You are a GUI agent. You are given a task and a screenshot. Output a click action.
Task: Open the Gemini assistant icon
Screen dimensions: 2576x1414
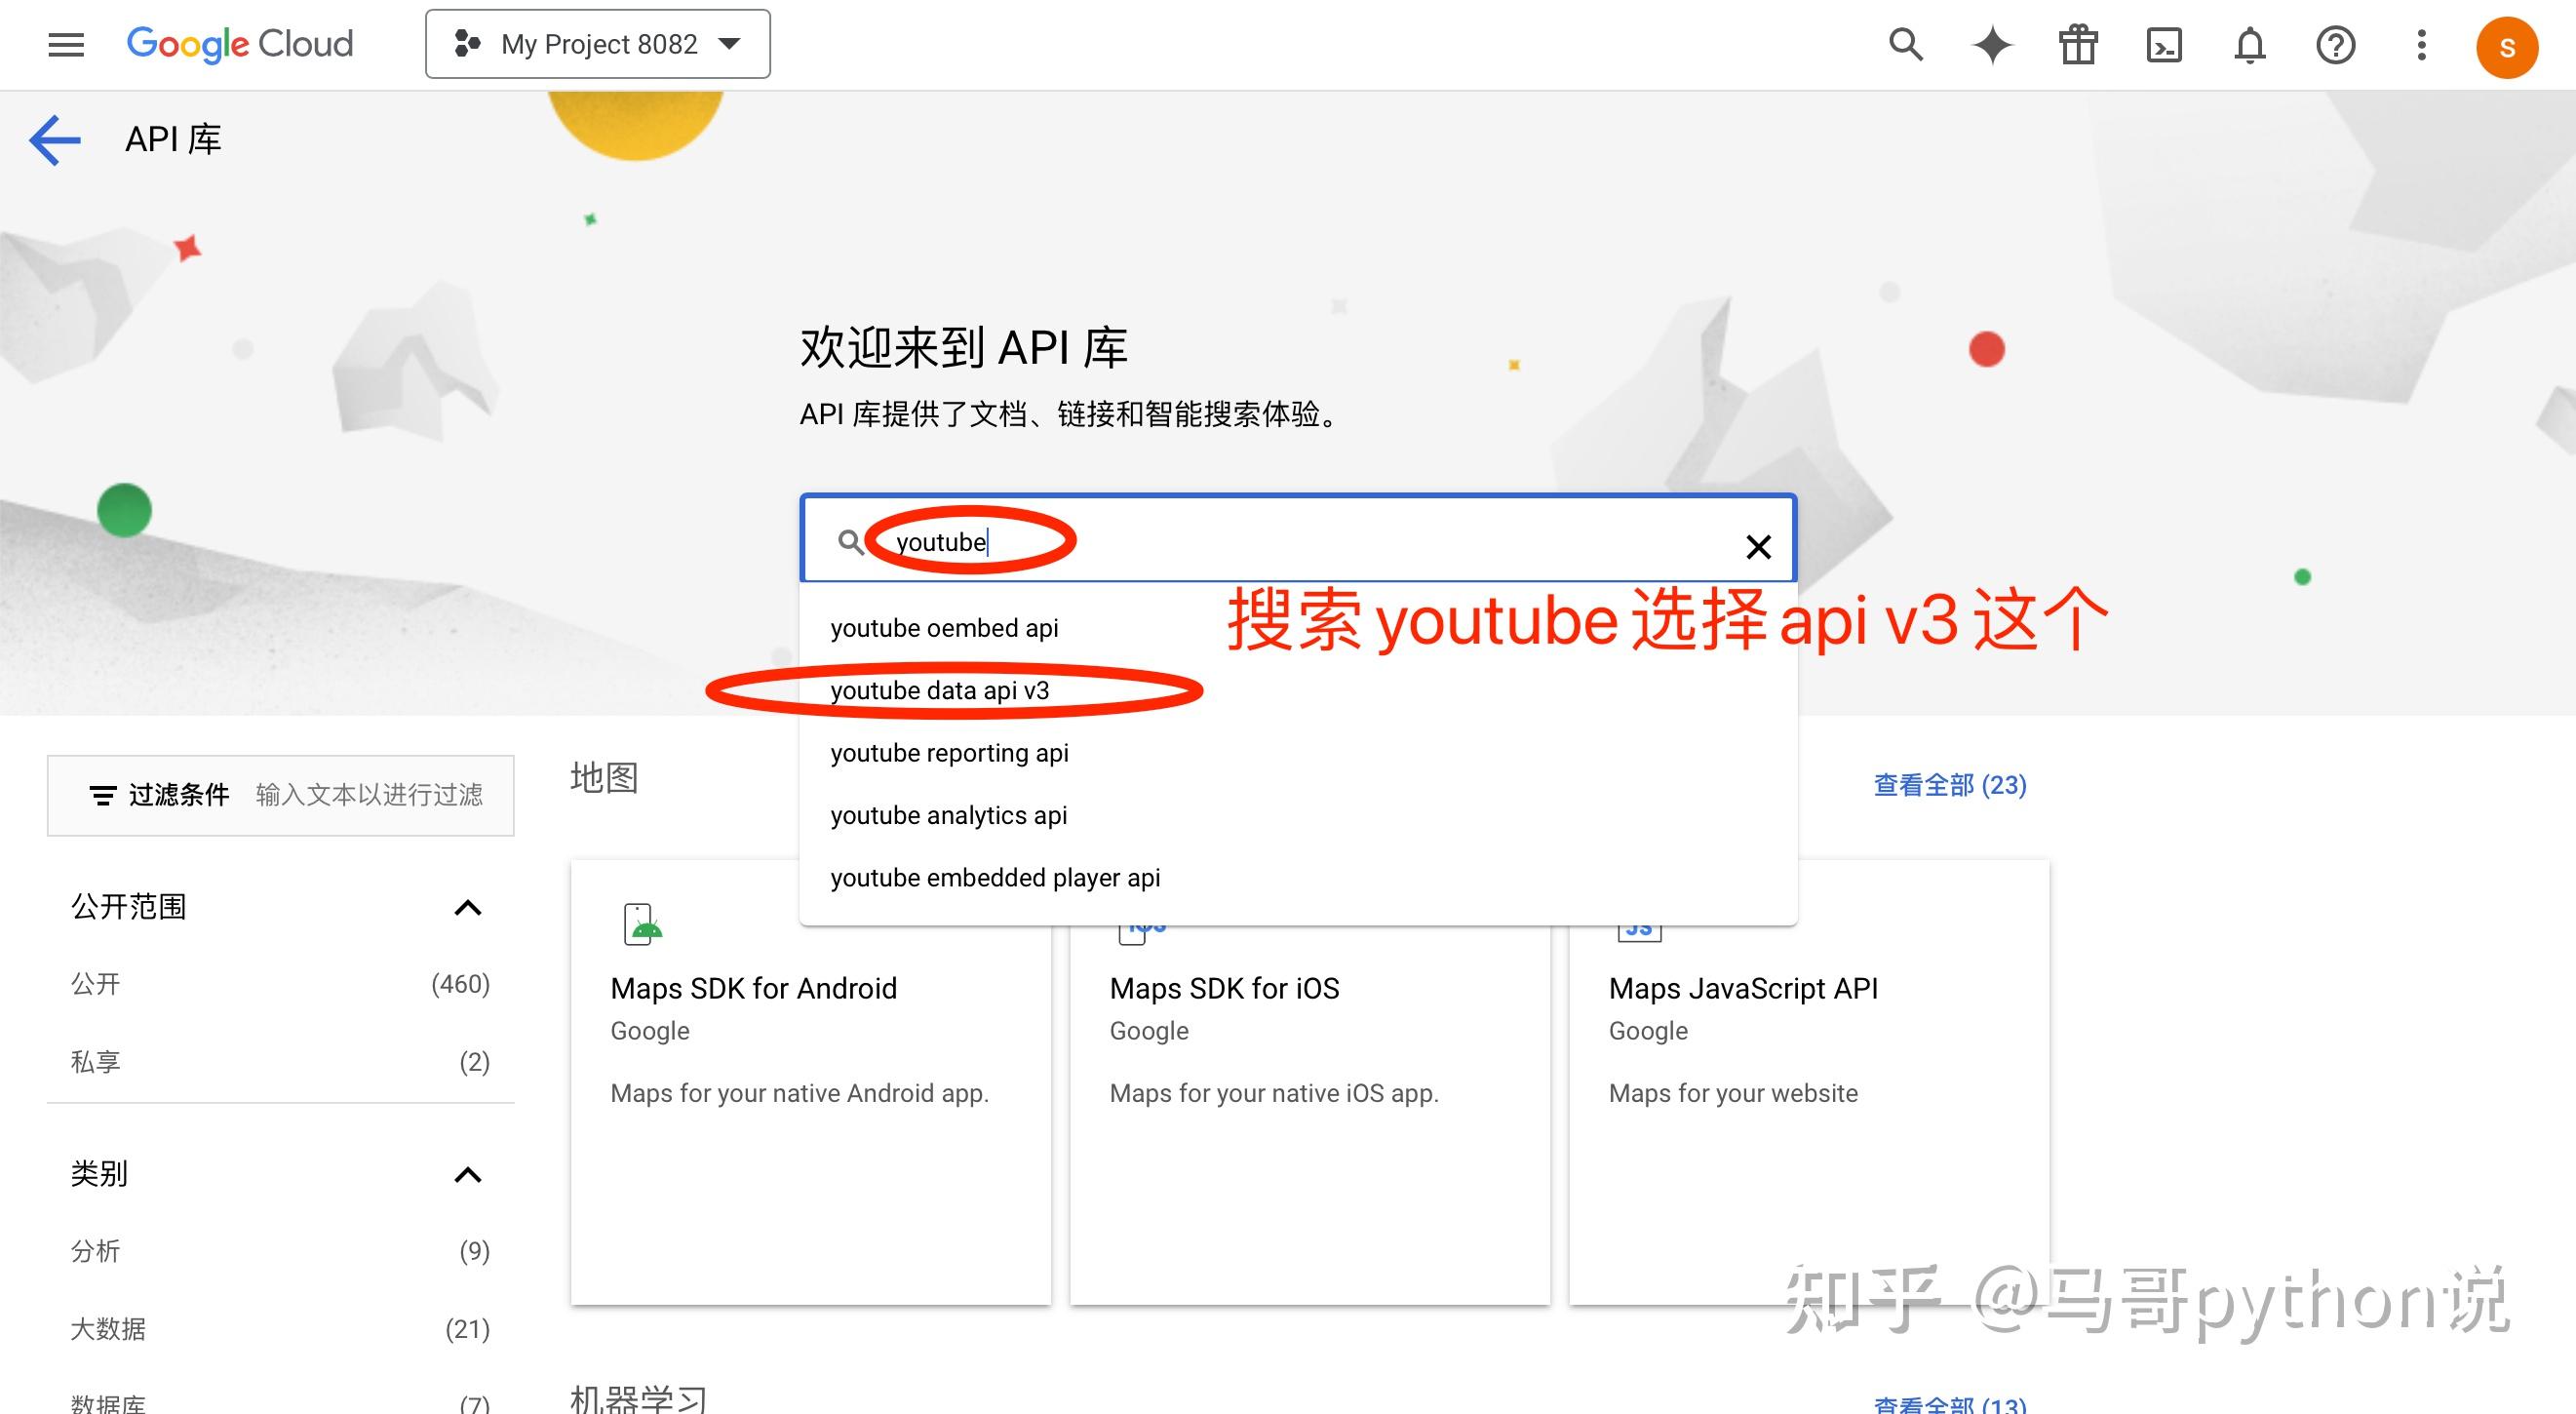(x=1992, y=44)
